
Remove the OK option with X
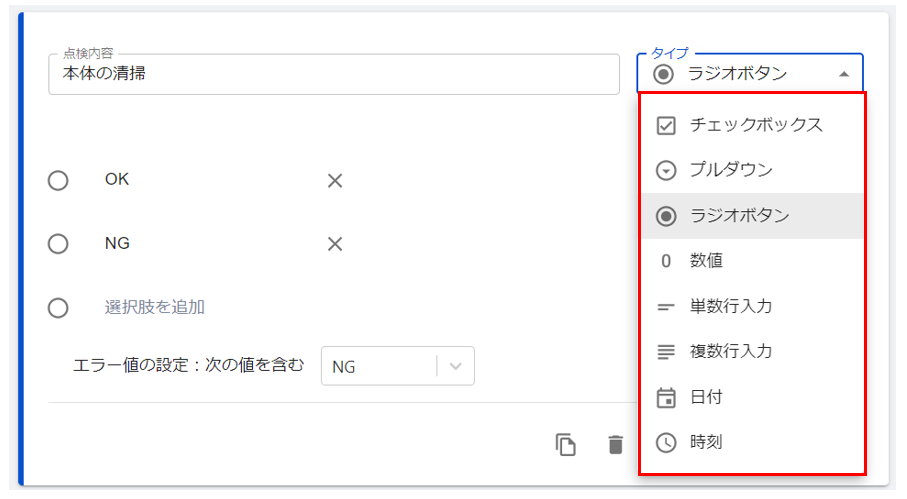(335, 181)
